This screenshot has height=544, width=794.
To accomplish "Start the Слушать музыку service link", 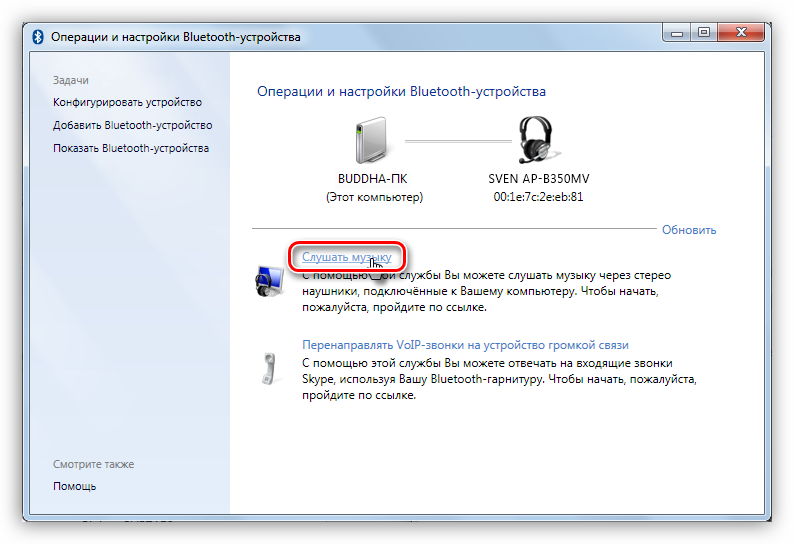I will pos(346,257).
